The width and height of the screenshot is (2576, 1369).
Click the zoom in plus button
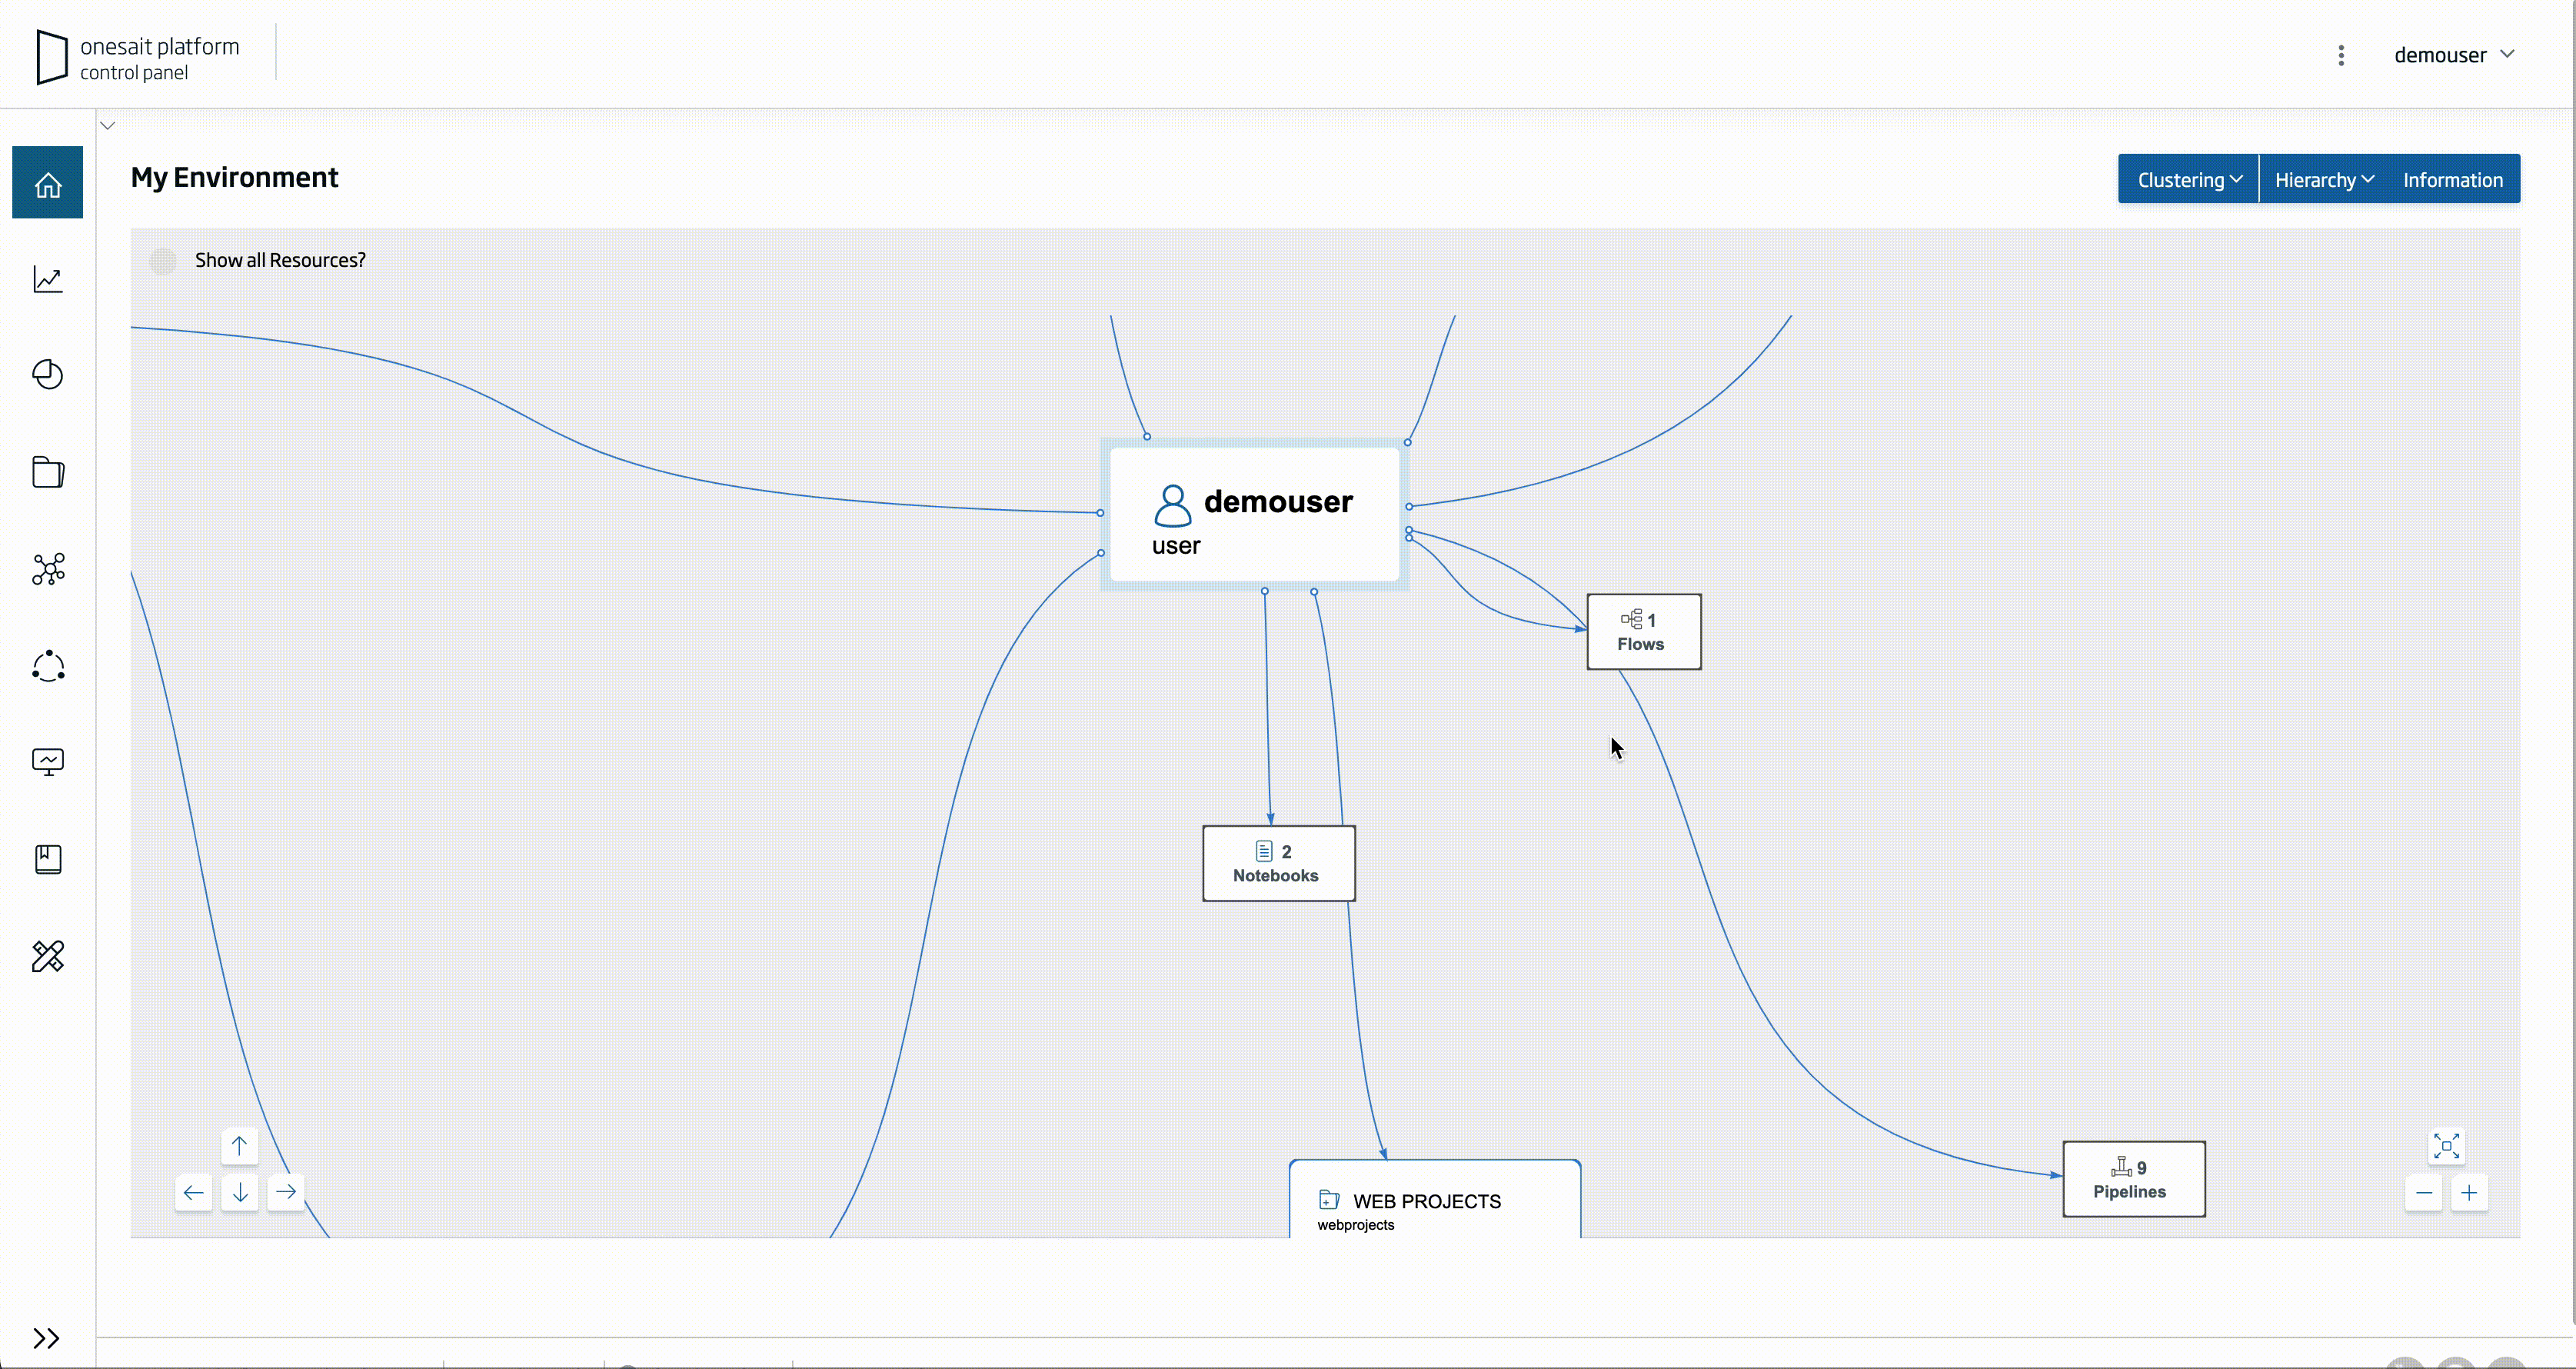(x=2469, y=1193)
